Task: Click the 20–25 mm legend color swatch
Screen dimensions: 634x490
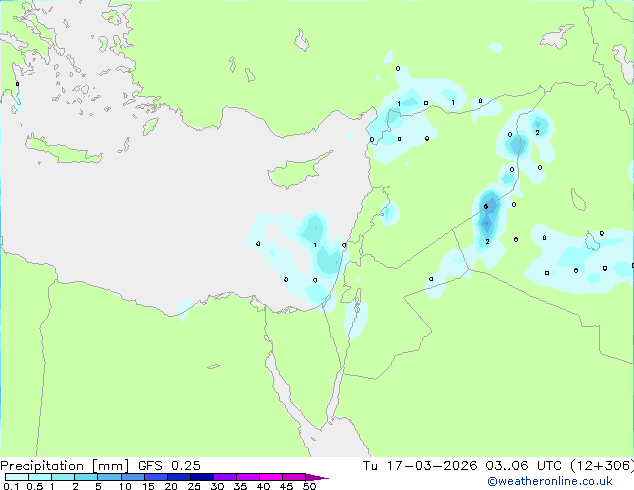Action: [x=179, y=477]
